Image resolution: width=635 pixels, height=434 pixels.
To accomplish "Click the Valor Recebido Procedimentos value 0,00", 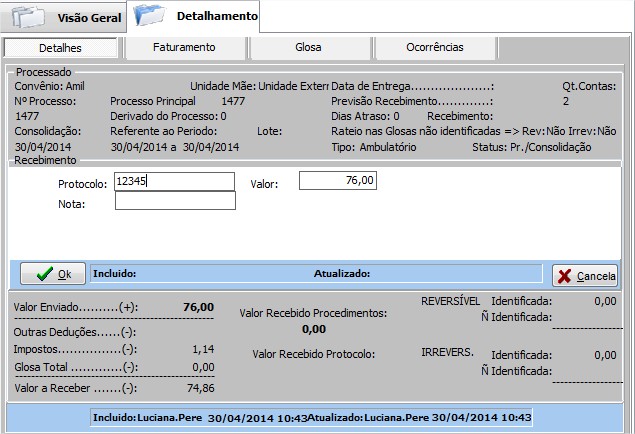I will [x=313, y=328].
